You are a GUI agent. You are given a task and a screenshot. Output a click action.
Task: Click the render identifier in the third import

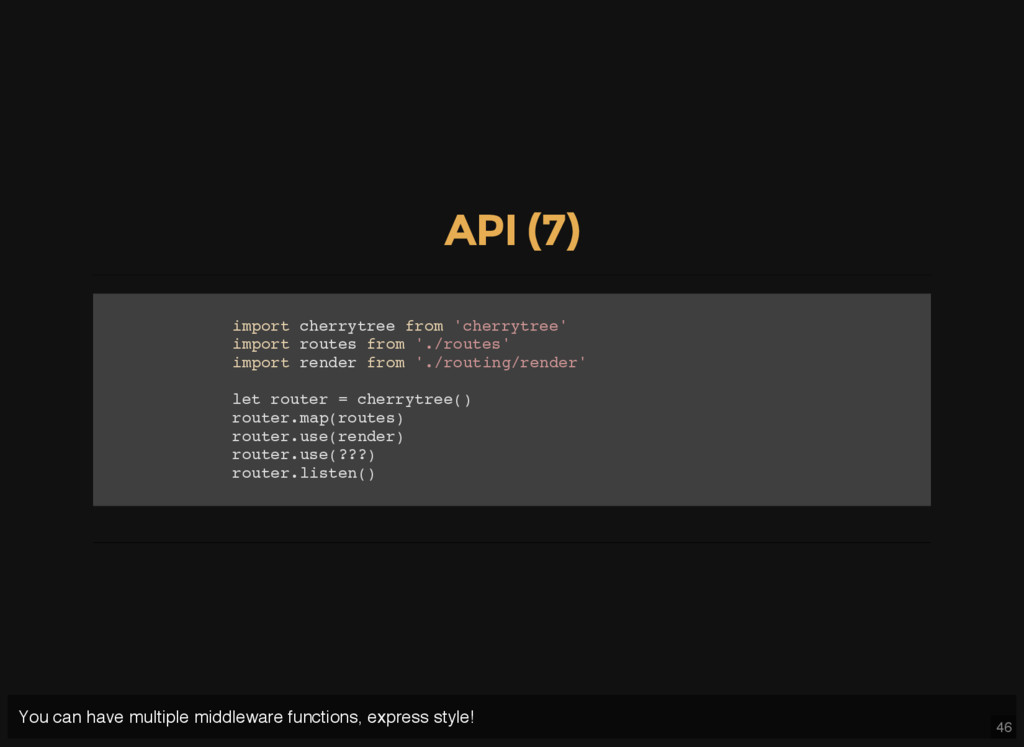coord(327,363)
